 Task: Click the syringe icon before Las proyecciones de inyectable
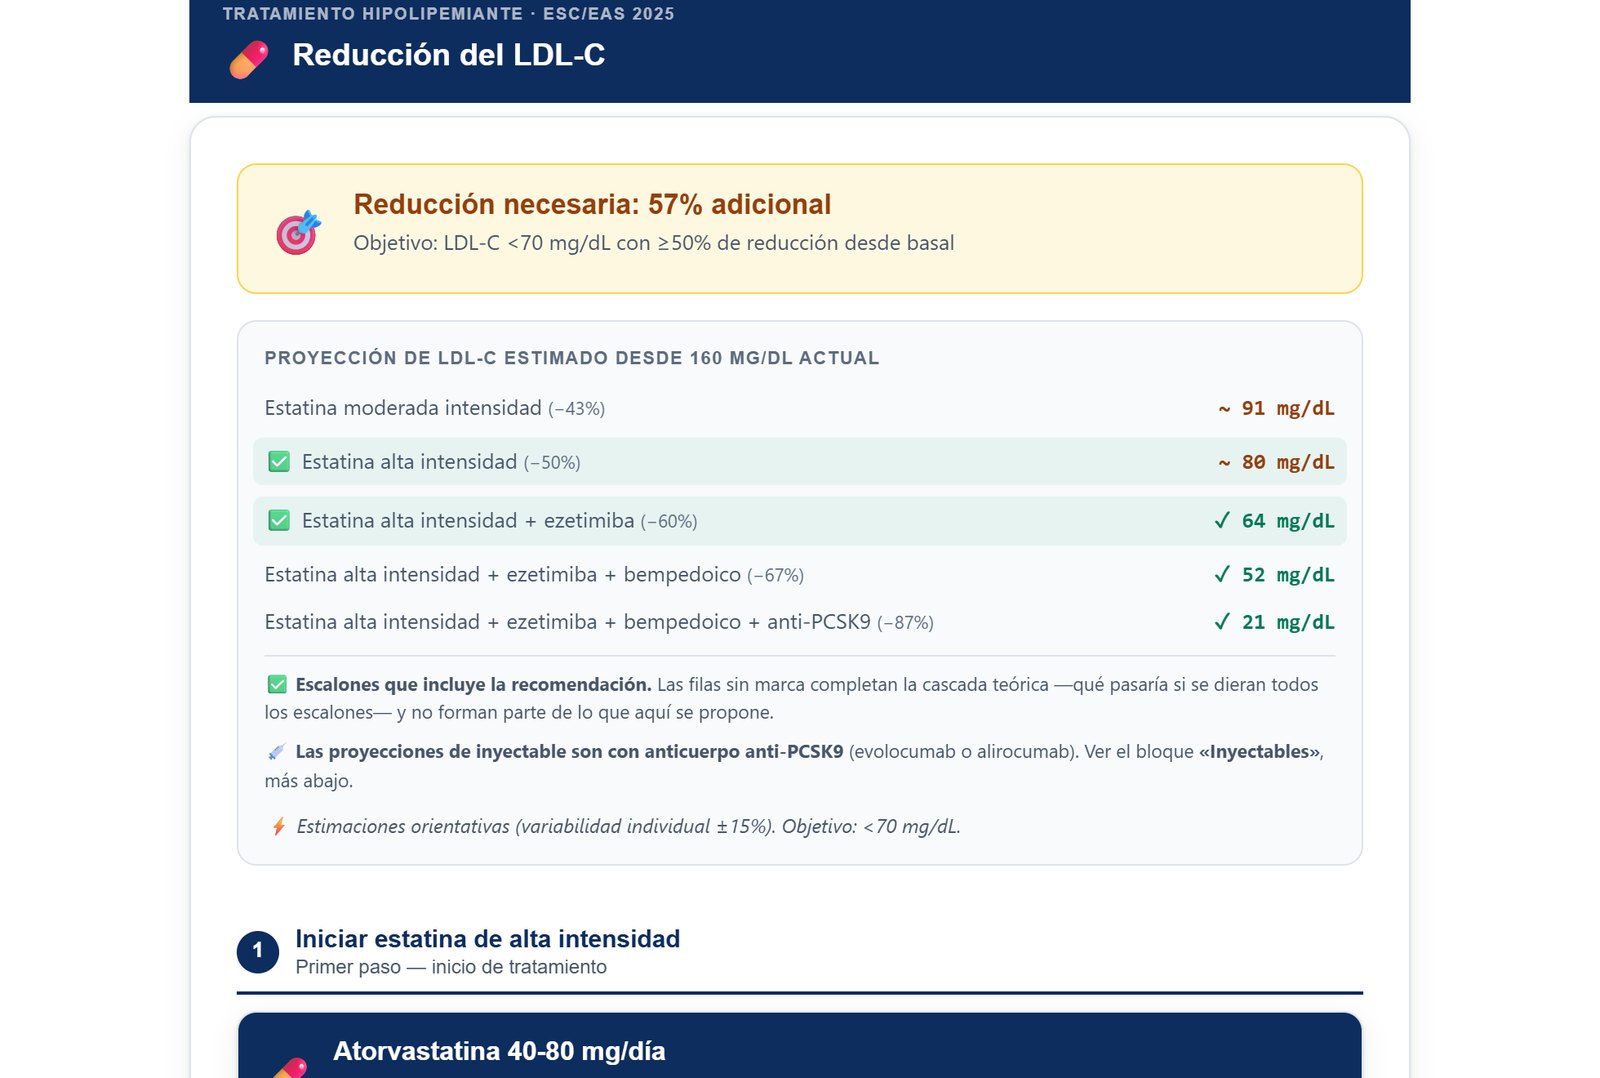277,752
